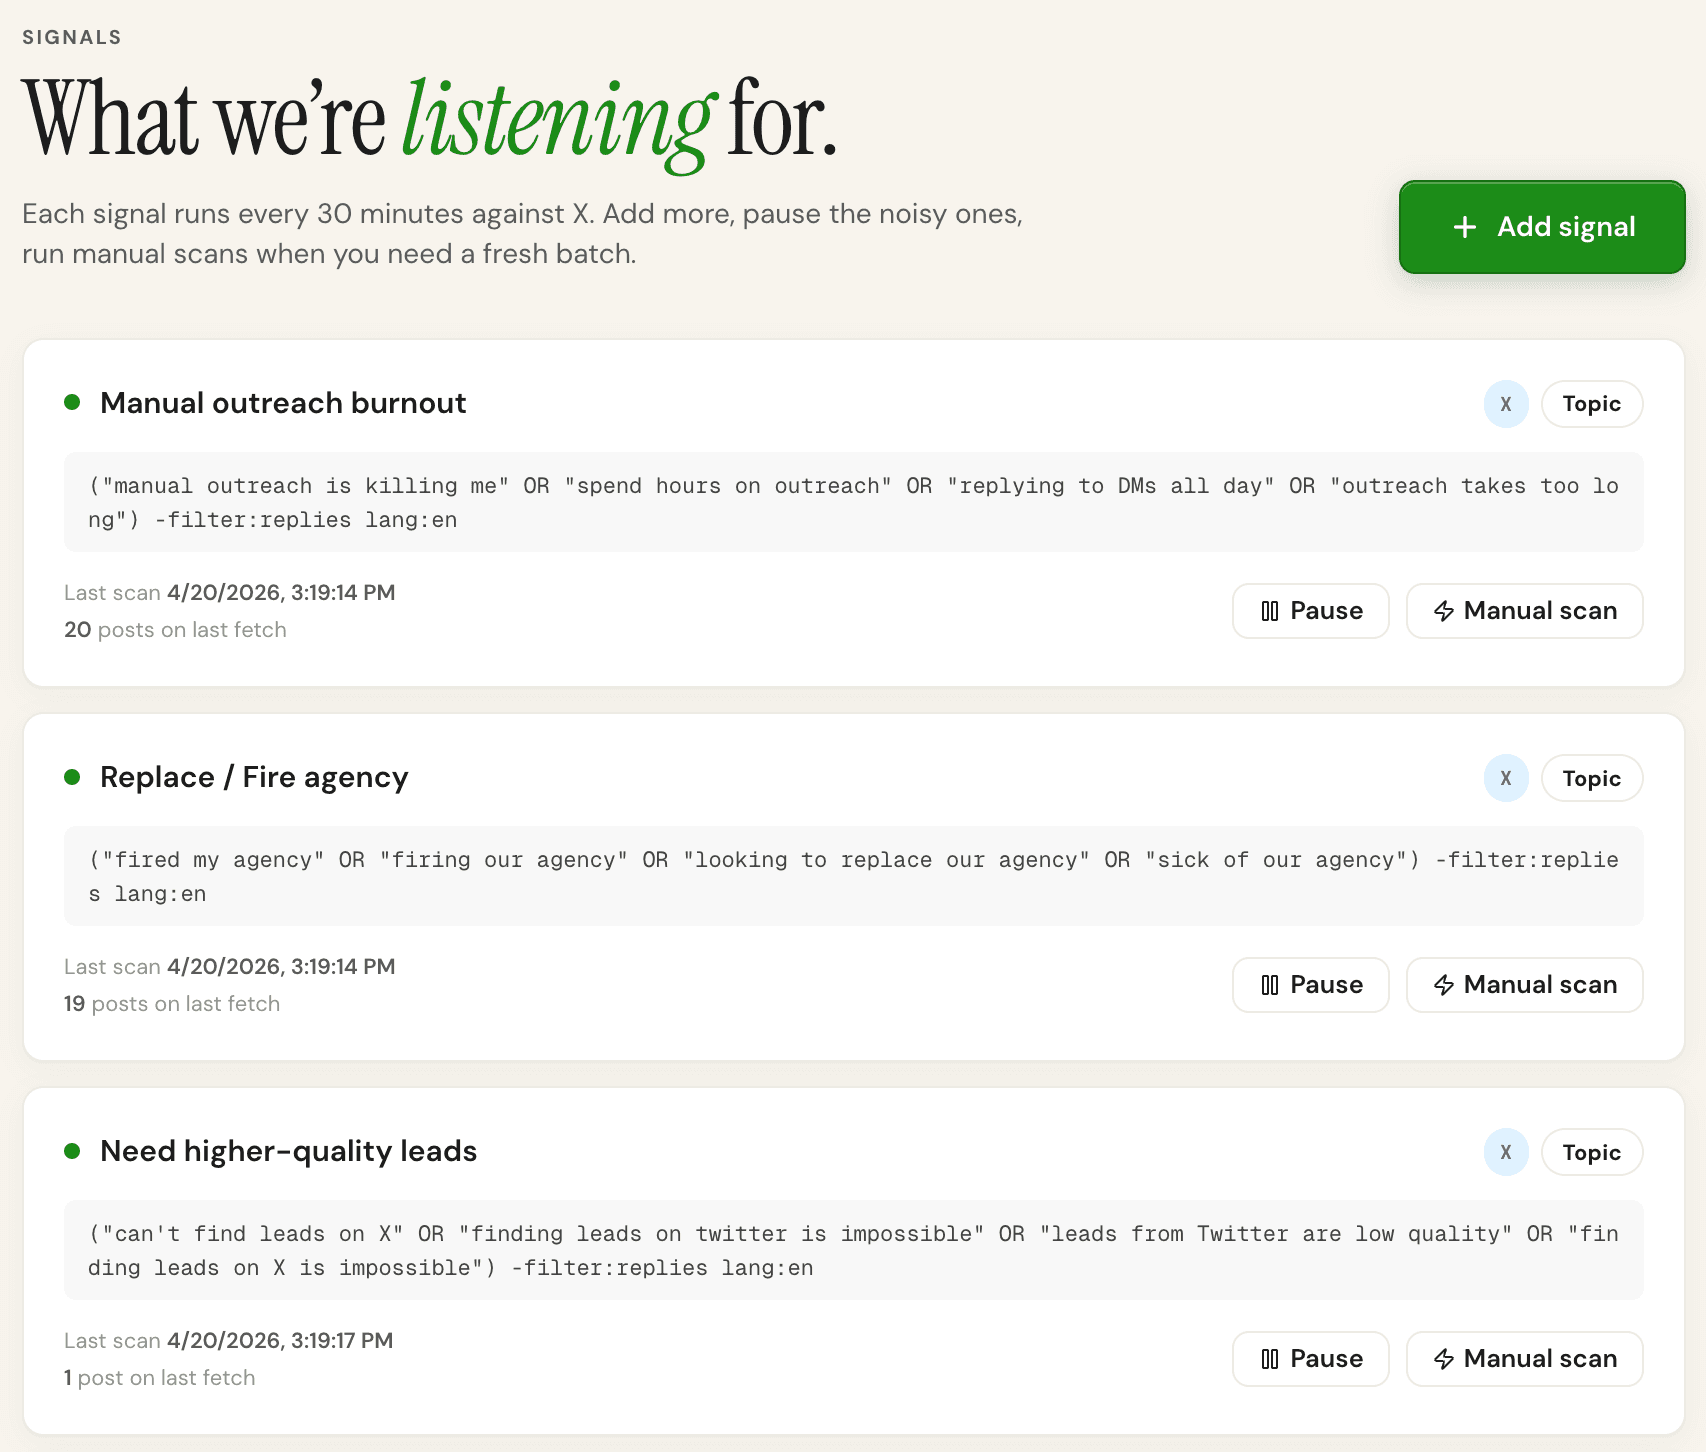Click "20 posts on last fetch" text

175,630
